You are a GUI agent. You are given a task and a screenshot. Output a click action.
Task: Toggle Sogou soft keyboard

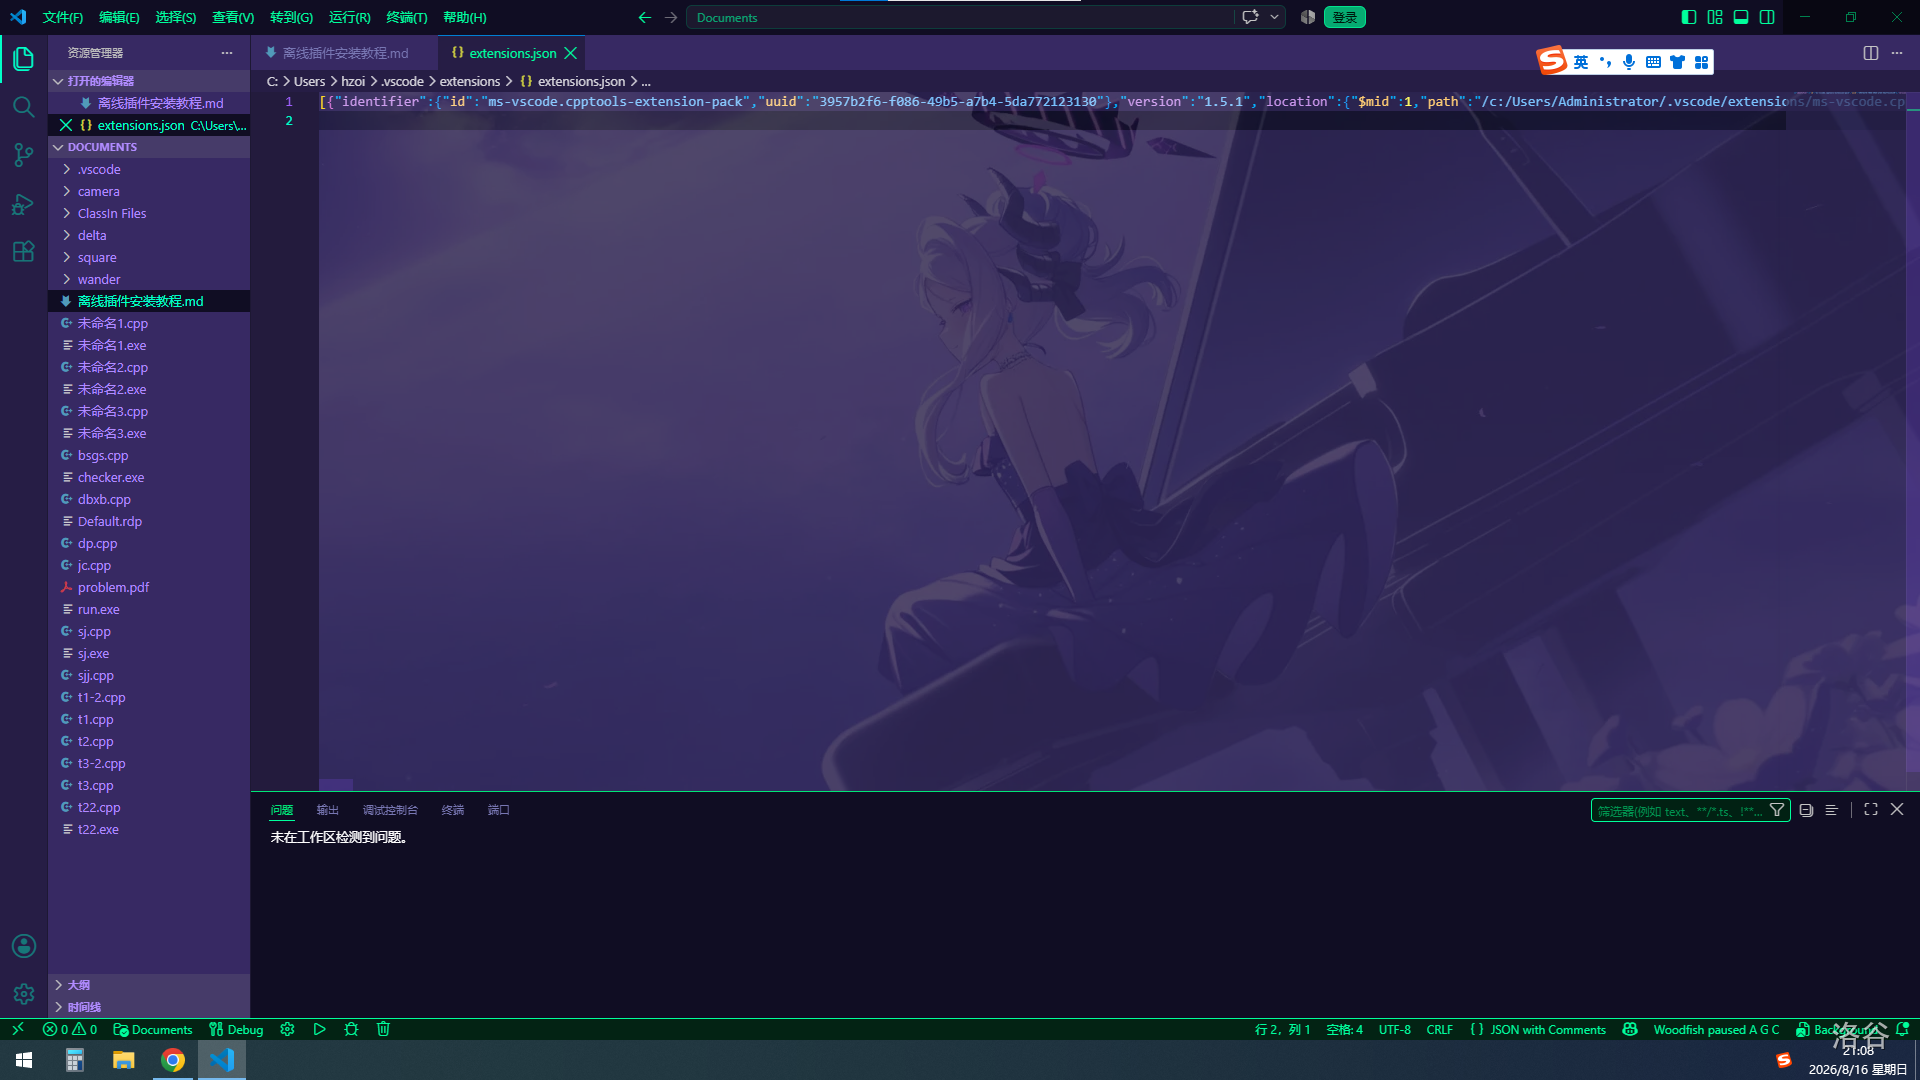click(x=1653, y=62)
